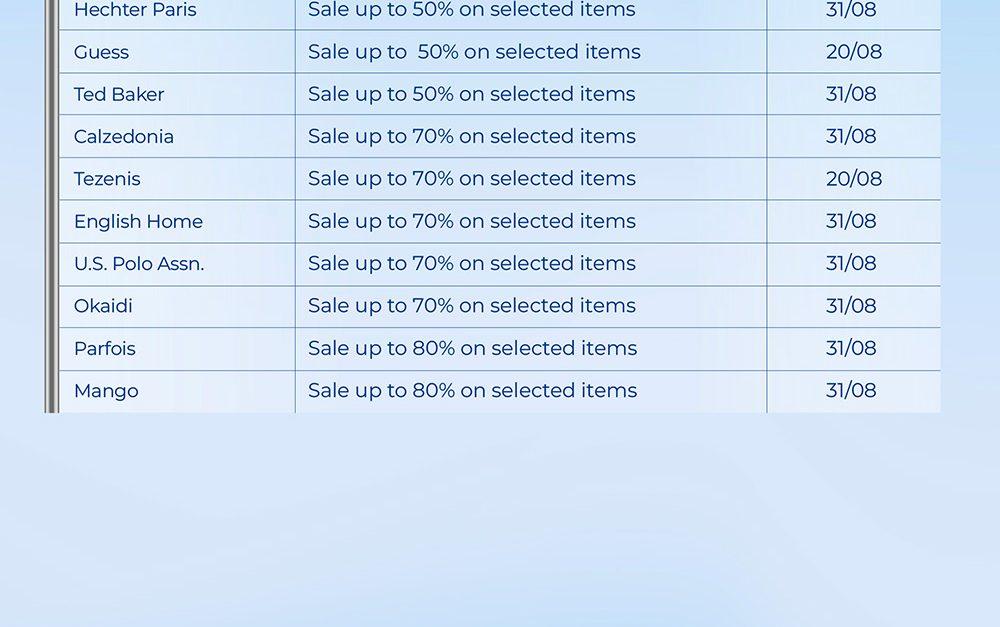1000x627 pixels.
Task: Click the 31/08 date in Okaidi row
Action: (x=851, y=306)
